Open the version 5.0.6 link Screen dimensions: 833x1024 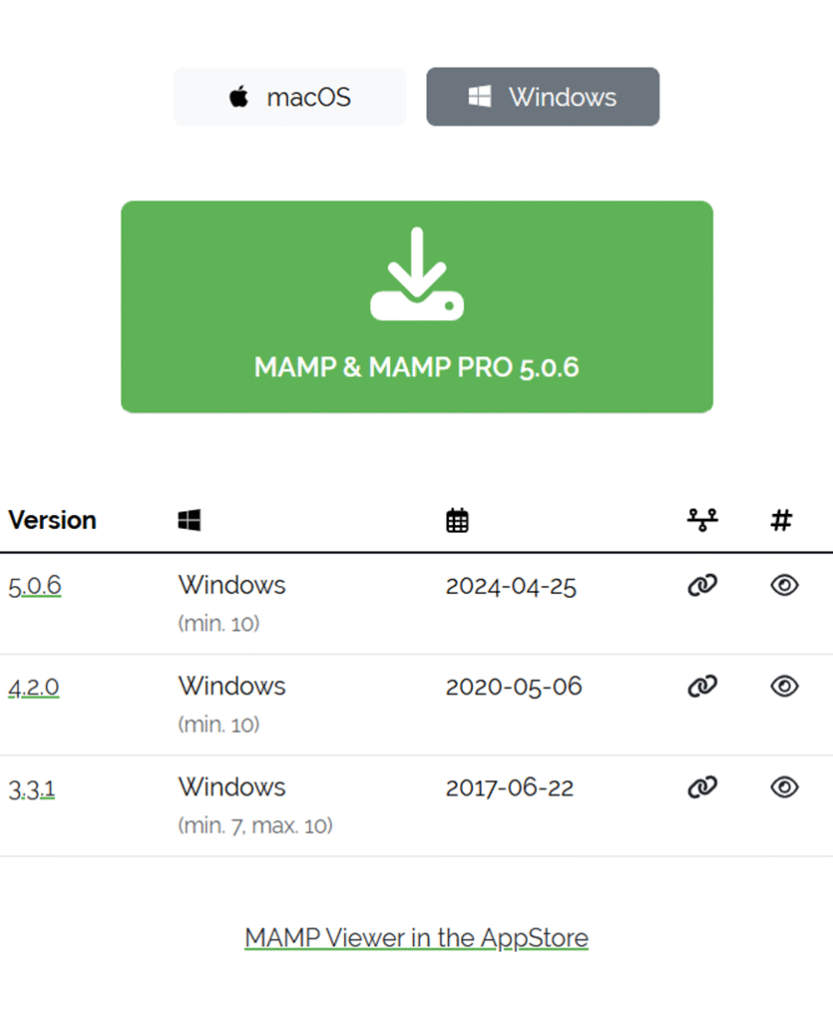[x=35, y=587]
